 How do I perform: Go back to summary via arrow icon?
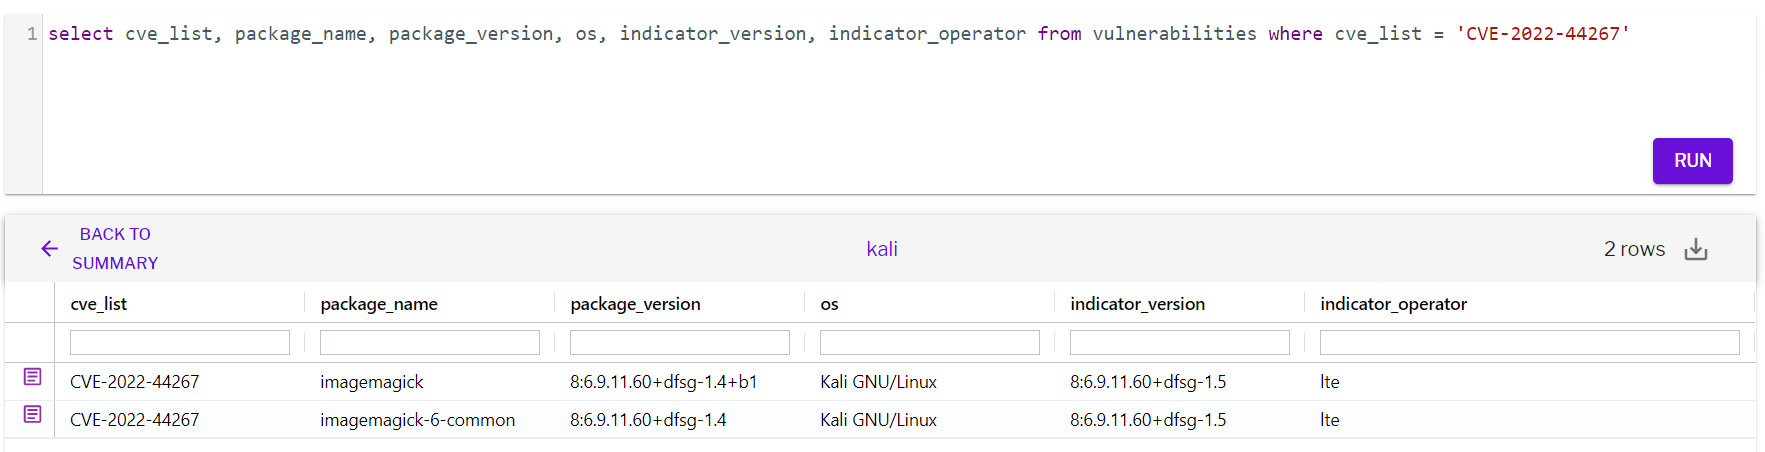click(x=49, y=249)
